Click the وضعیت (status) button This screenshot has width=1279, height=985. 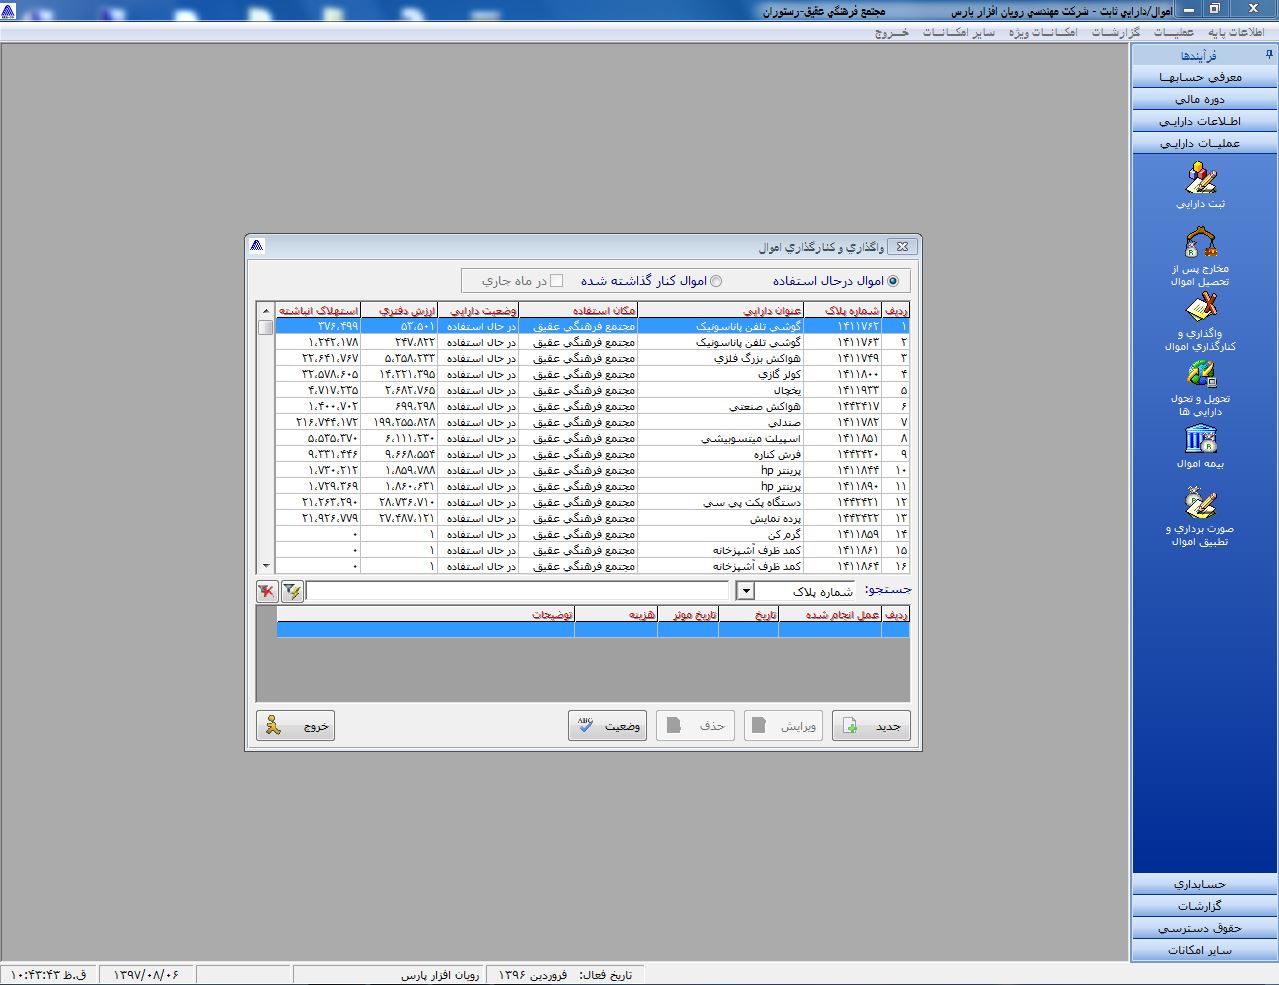pyautogui.click(x=607, y=726)
